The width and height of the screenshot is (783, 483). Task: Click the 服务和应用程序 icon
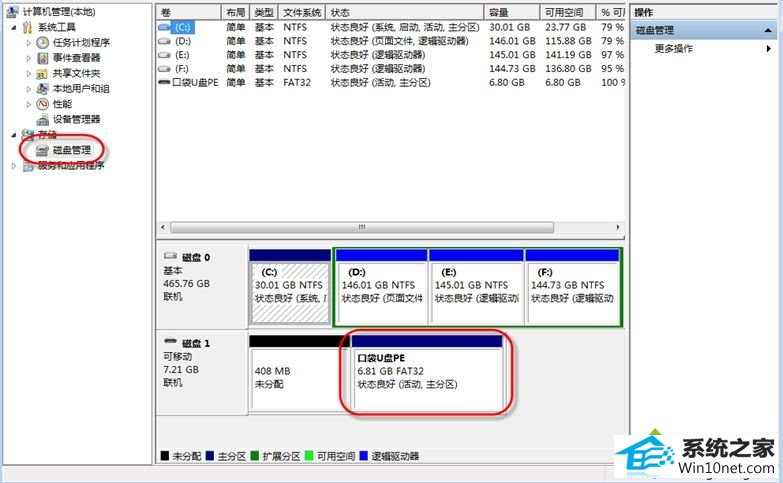[x=28, y=165]
